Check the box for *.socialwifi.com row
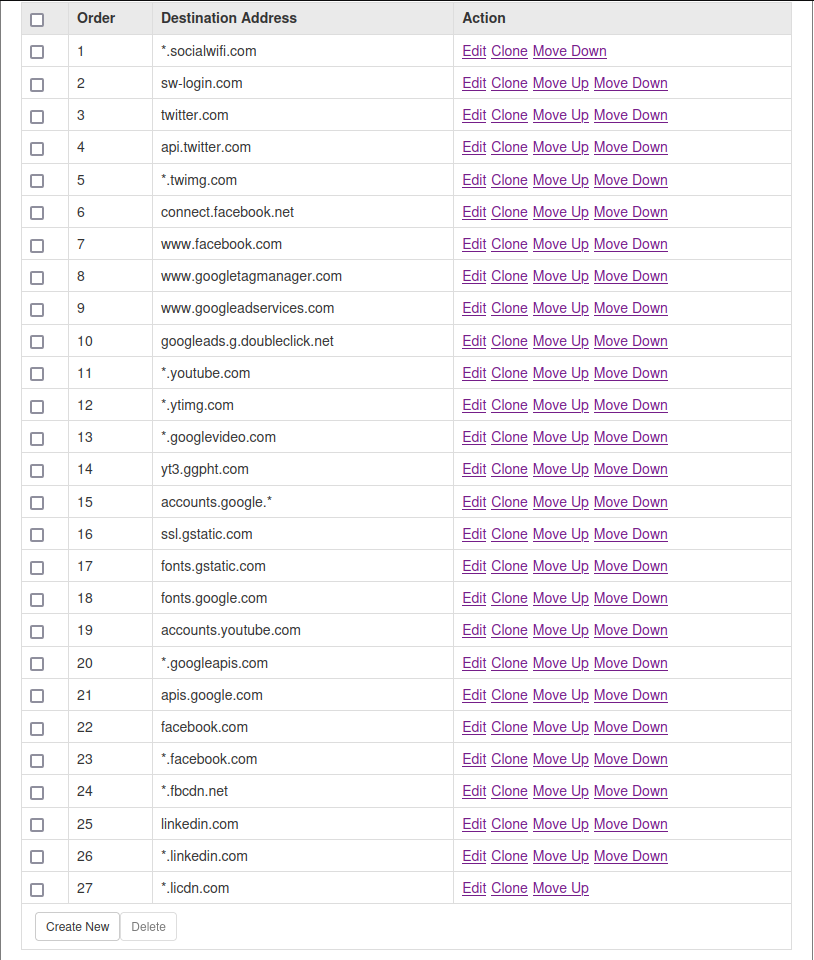Image resolution: width=814 pixels, height=960 pixels. [x=37, y=52]
